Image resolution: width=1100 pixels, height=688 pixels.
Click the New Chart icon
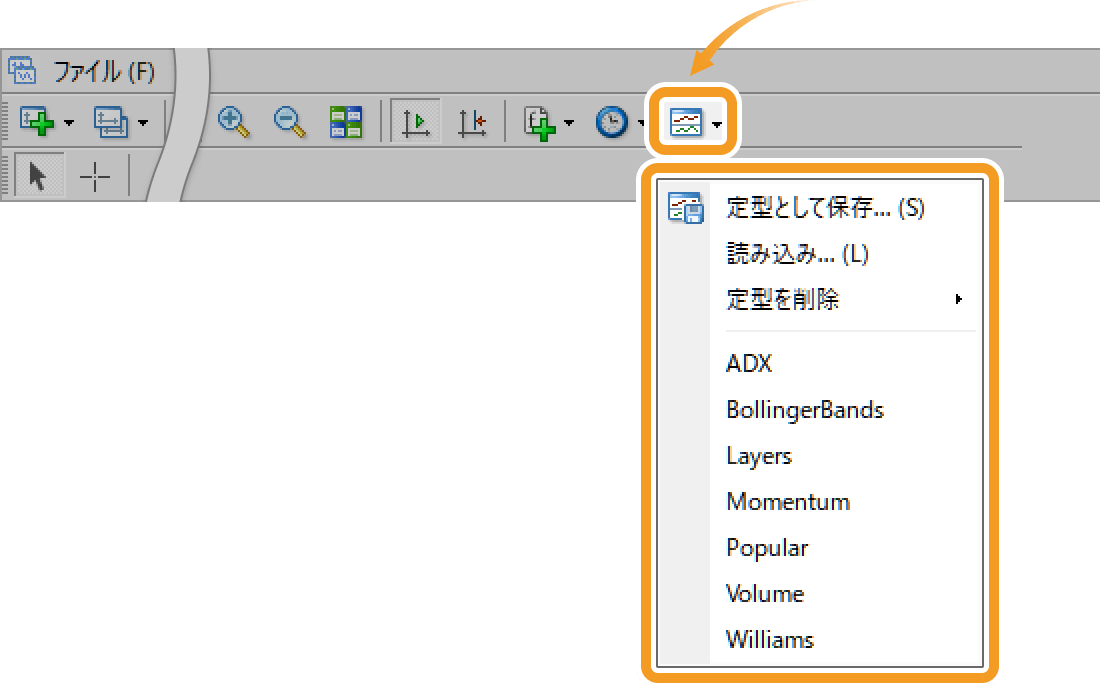tap(37, 121)
